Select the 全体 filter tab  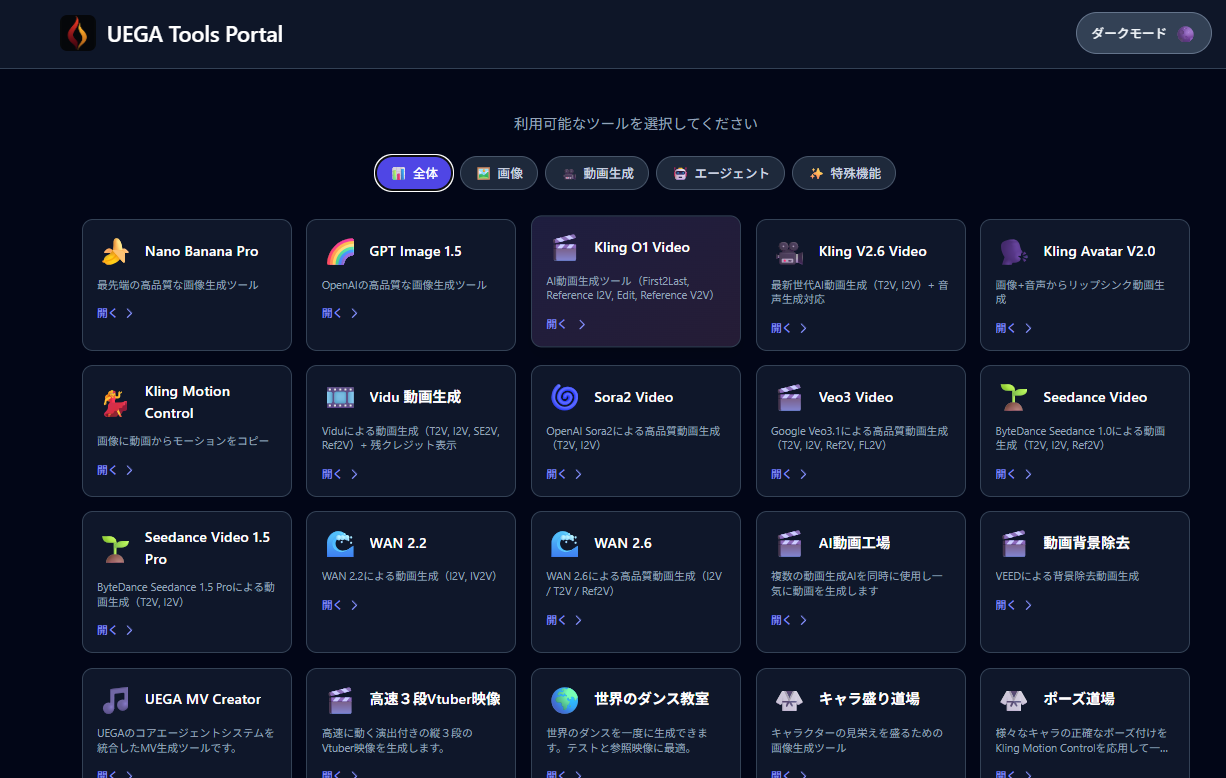click(414, 173)
